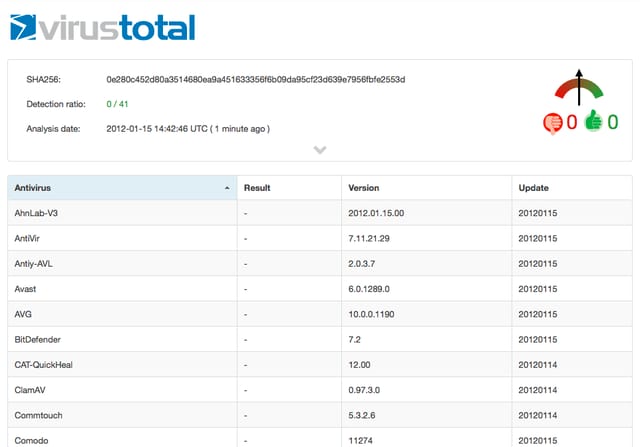Click the VirusTotal logo
This screenshot has height=447, width=640.
103,28
